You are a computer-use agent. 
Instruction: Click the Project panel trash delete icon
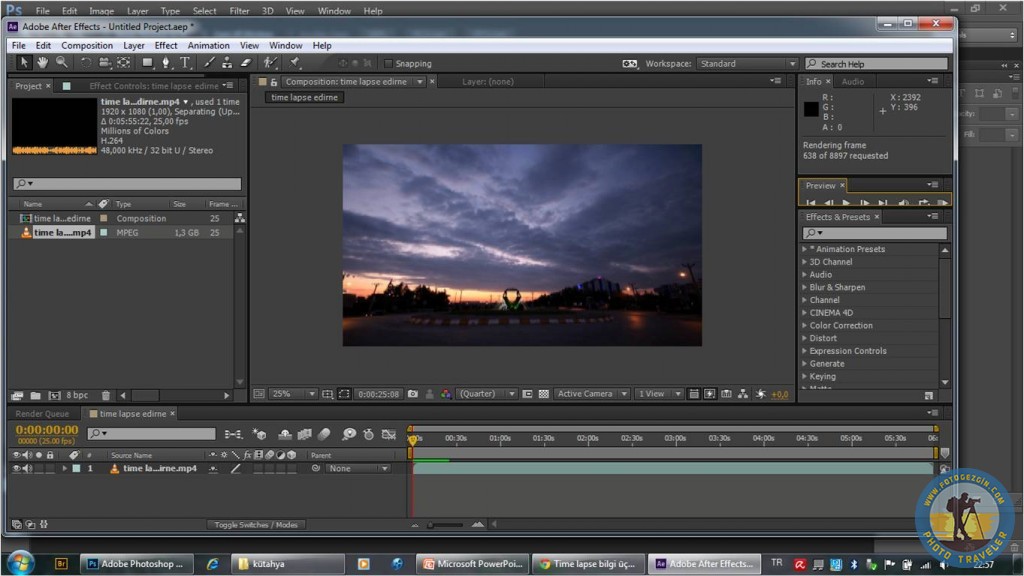[x=106, y=395]
